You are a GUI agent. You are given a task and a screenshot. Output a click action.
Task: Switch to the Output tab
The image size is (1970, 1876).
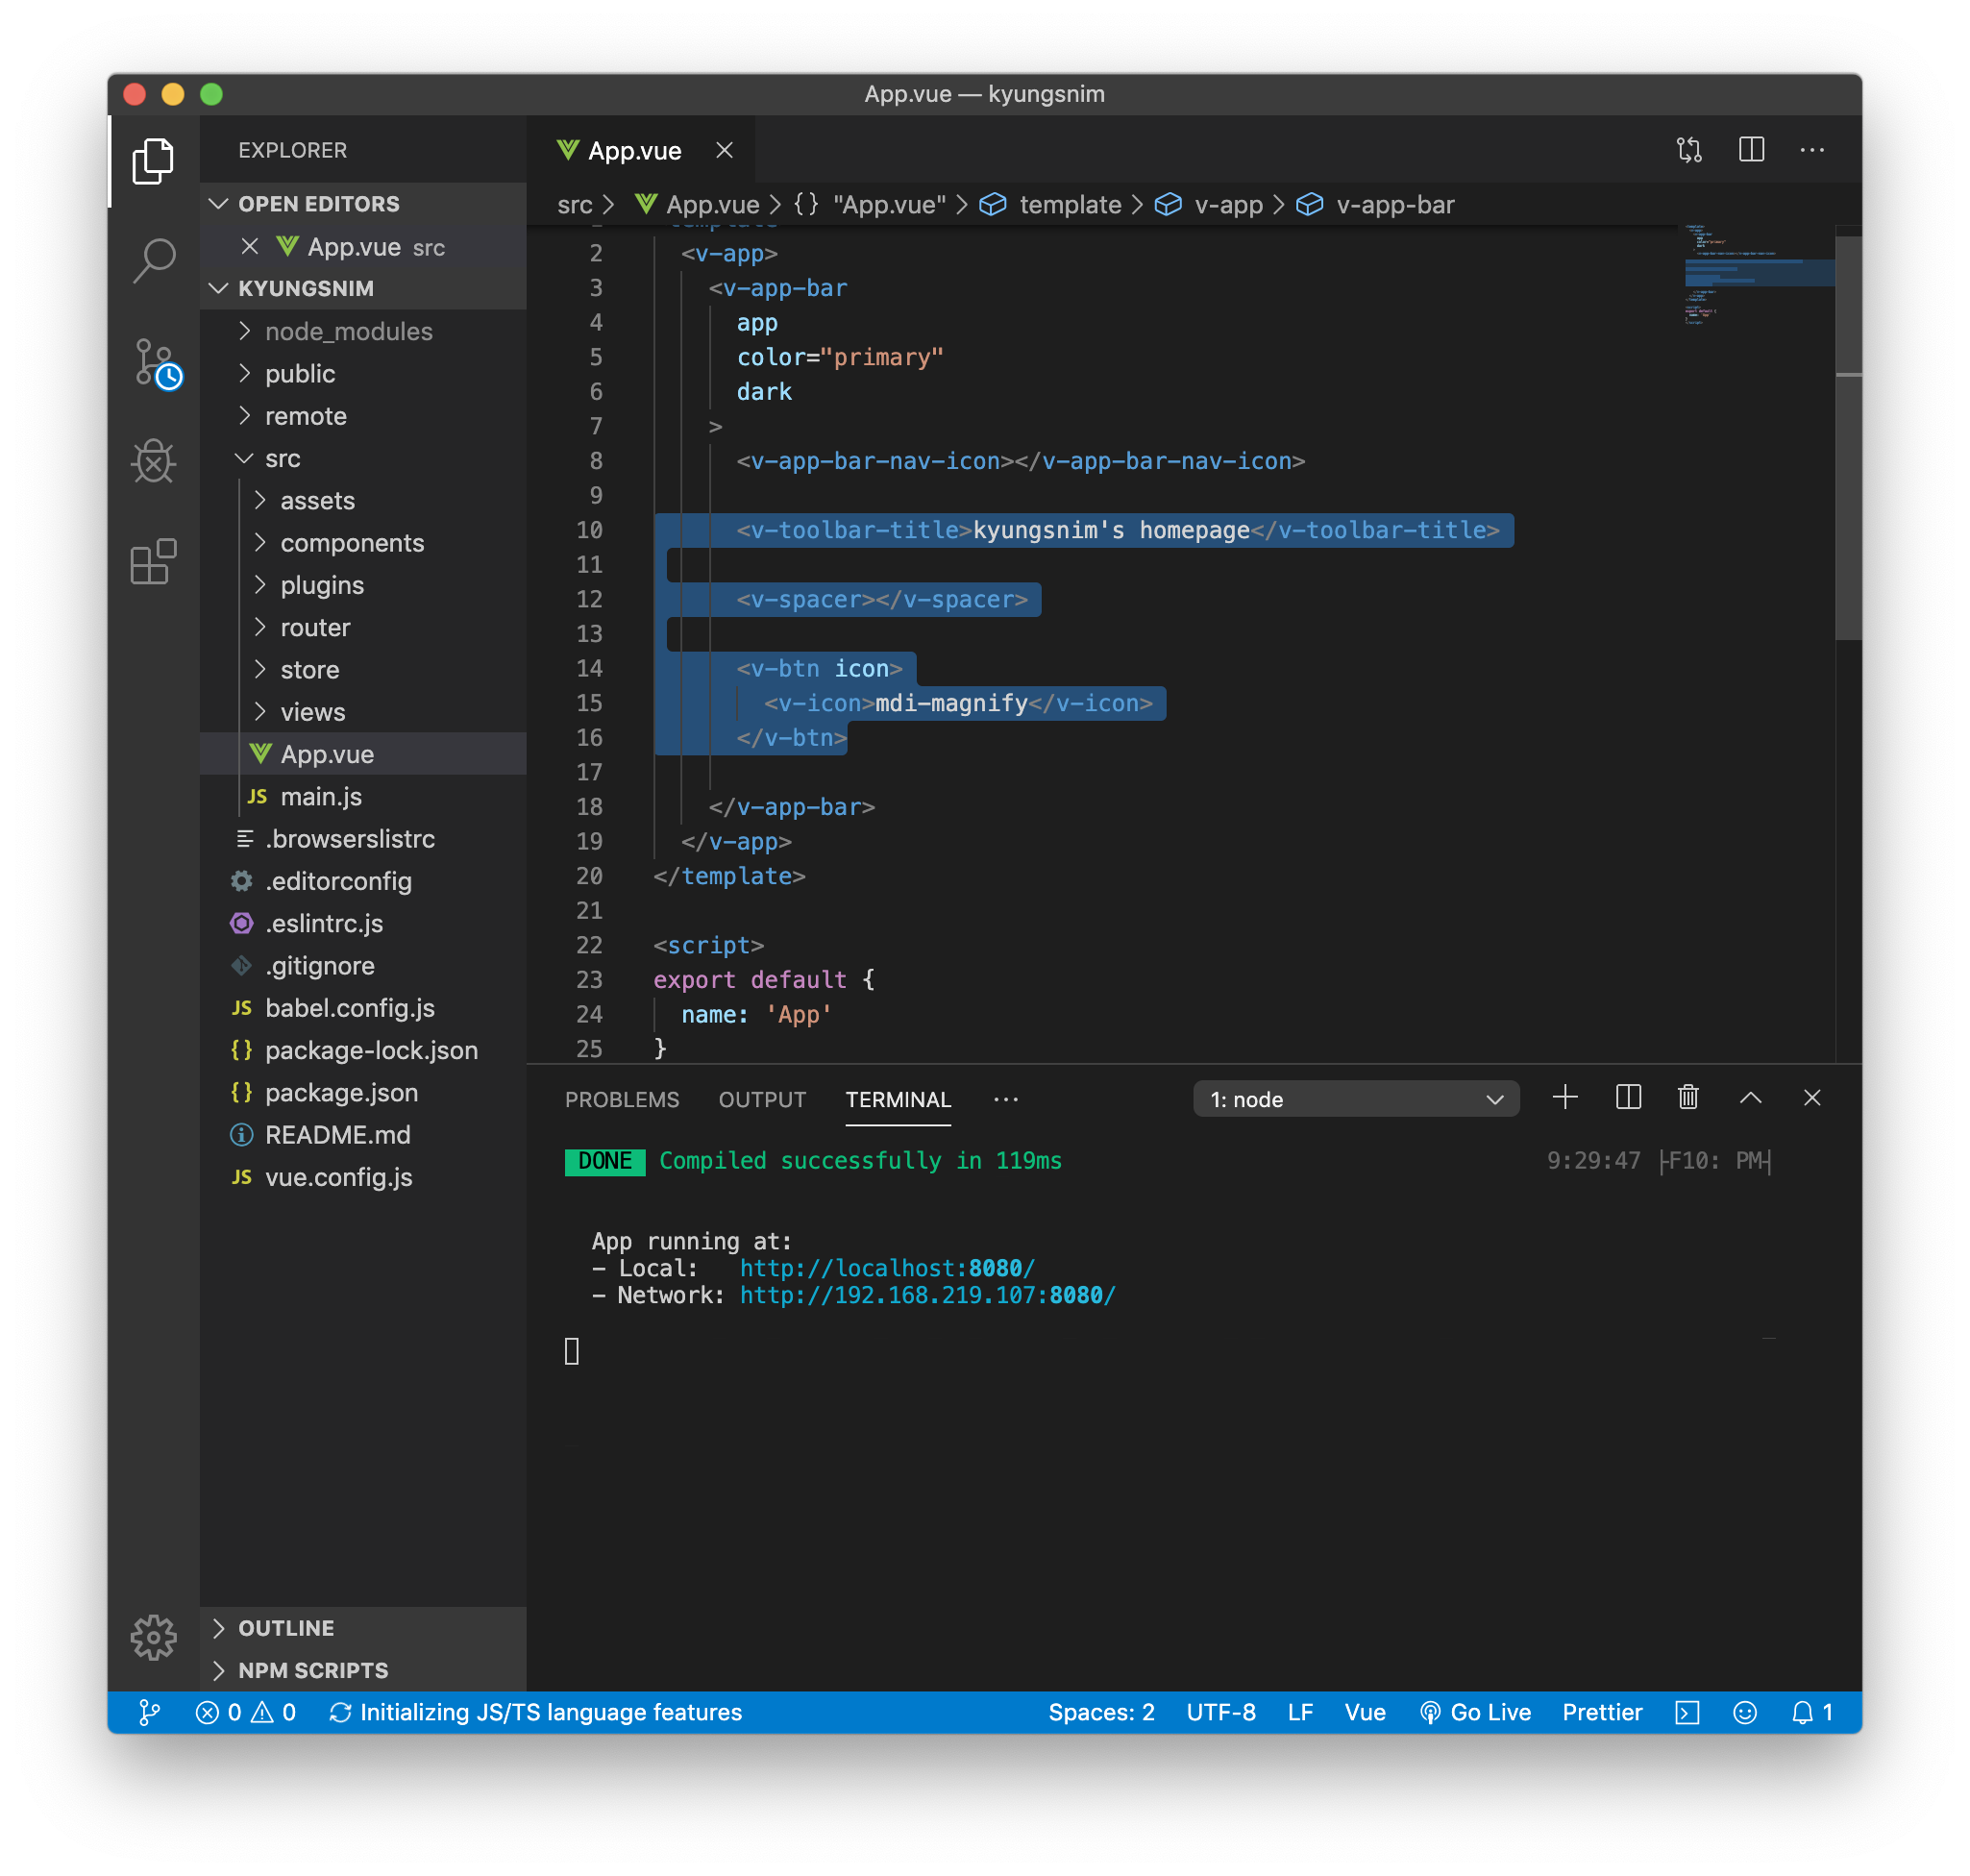pos(762,1099)
